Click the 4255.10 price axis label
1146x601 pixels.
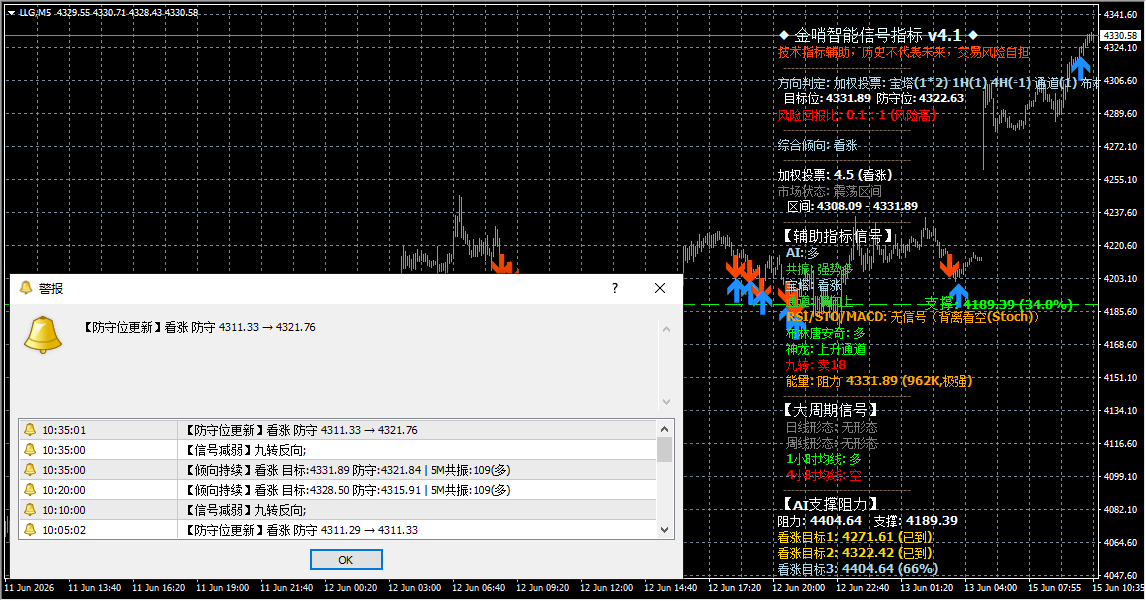pyautogui.click(x=1120, y=179)
